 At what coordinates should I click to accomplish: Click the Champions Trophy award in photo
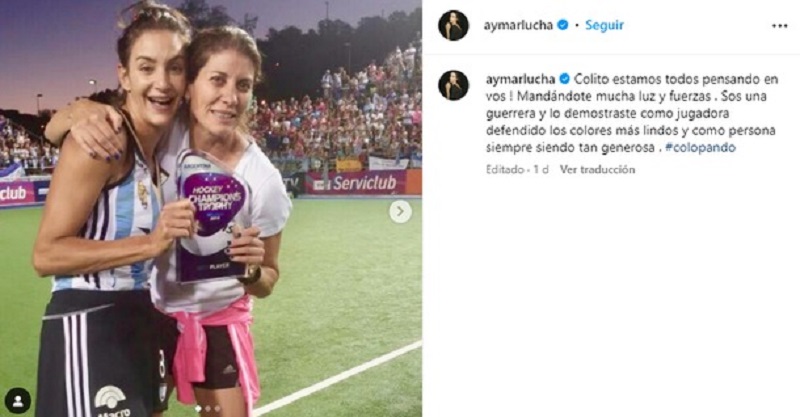point(211,216)
